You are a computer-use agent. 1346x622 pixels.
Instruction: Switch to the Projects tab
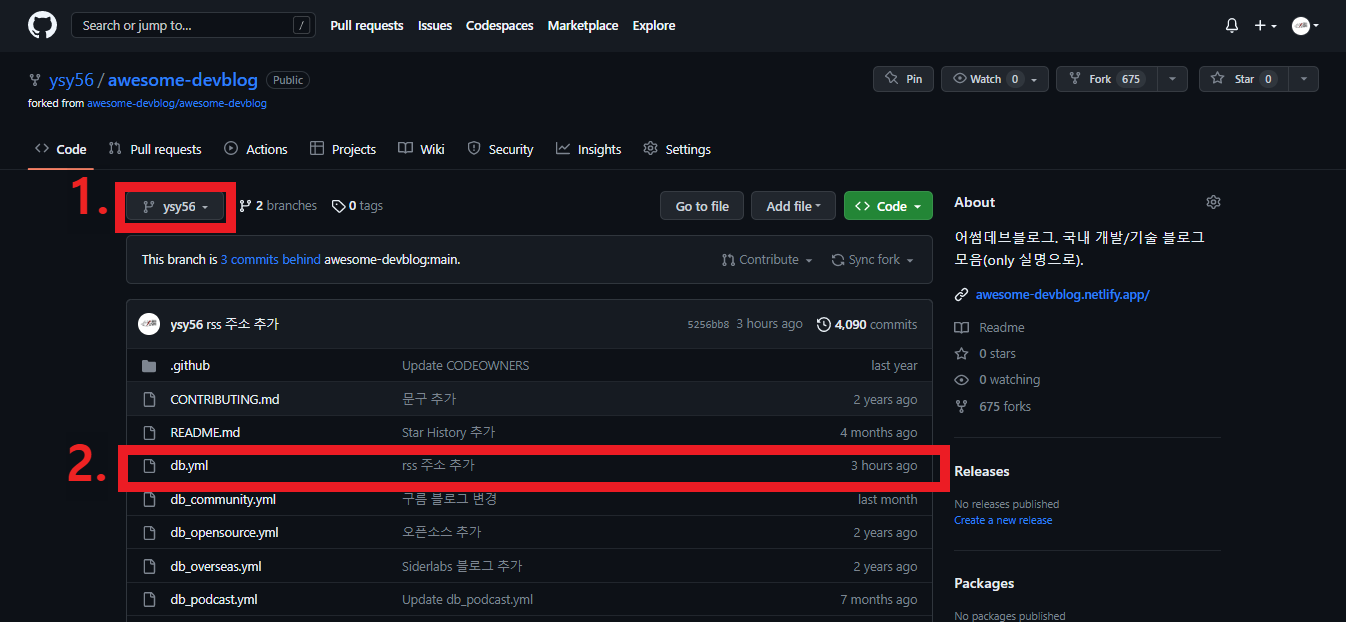coord(343,149)
